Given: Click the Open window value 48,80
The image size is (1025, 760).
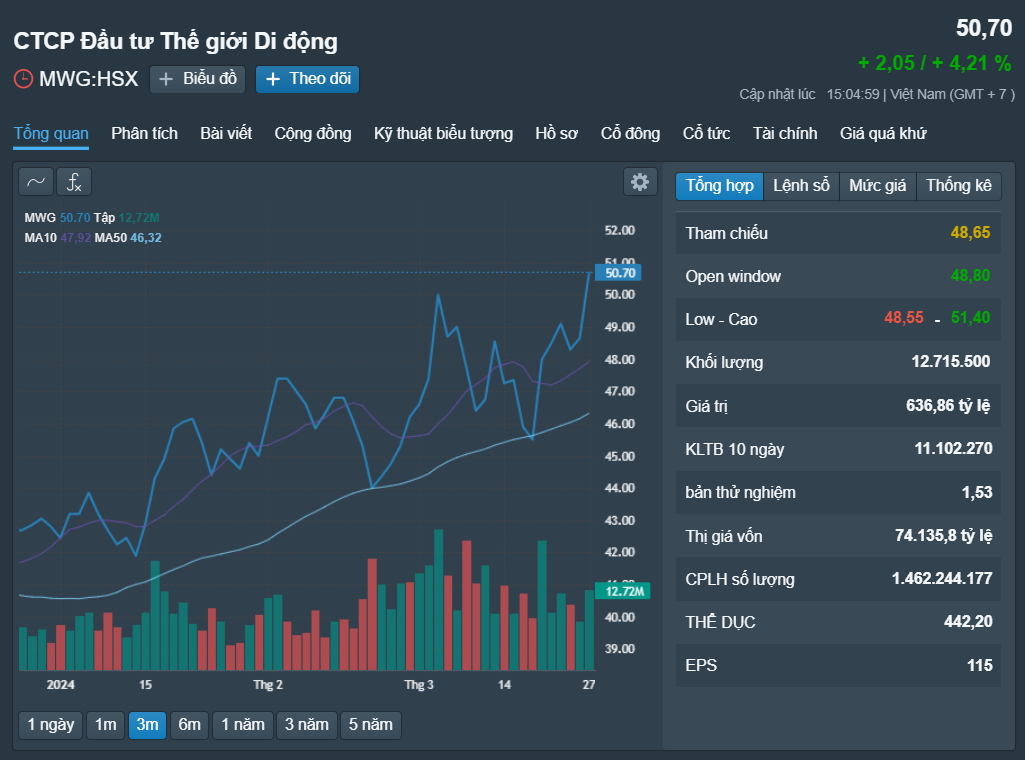Looking at the screenshot, I should pos(970,276).
